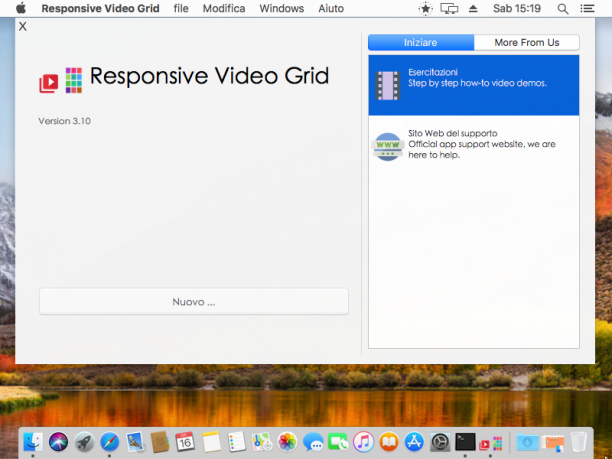Click the Nuovo ... button

pyautogui.click(x=194, y=301)
